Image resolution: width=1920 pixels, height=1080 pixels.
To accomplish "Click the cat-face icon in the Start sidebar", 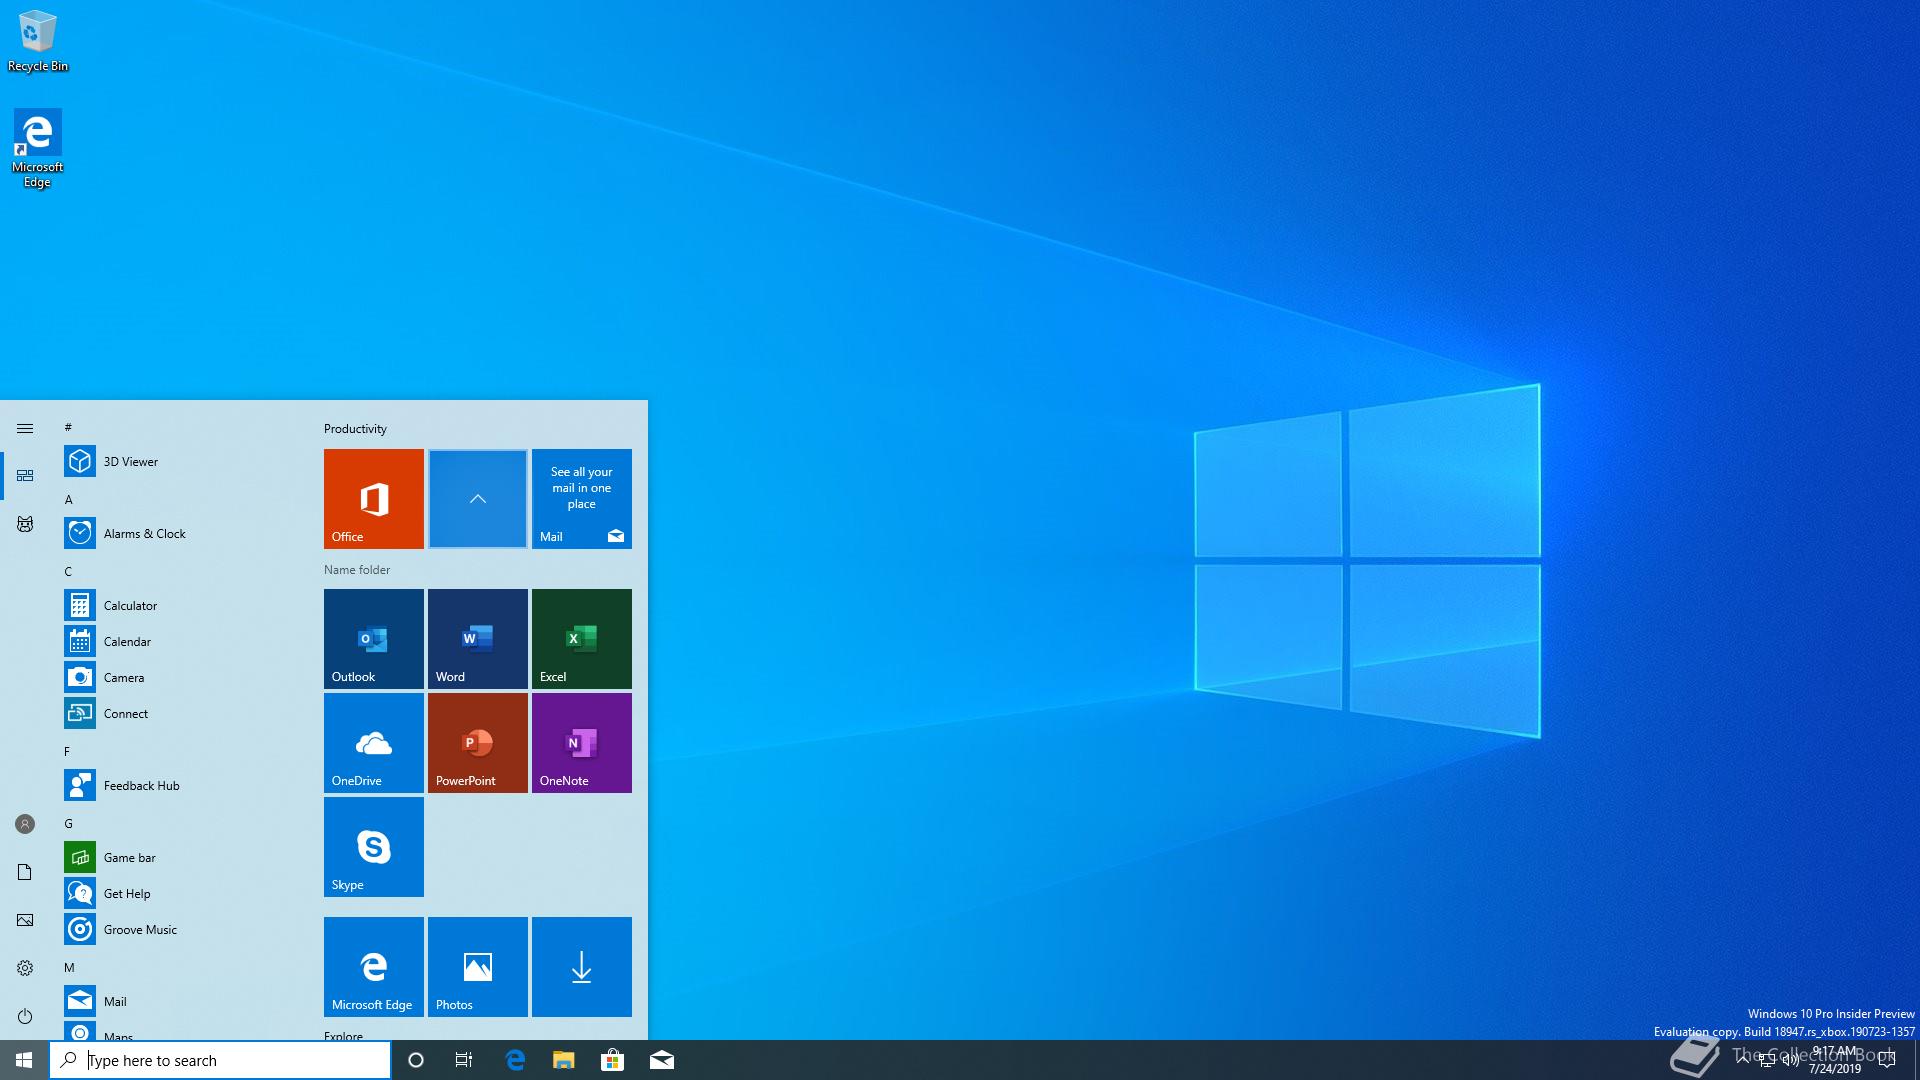I will click(x=25, y=524).
